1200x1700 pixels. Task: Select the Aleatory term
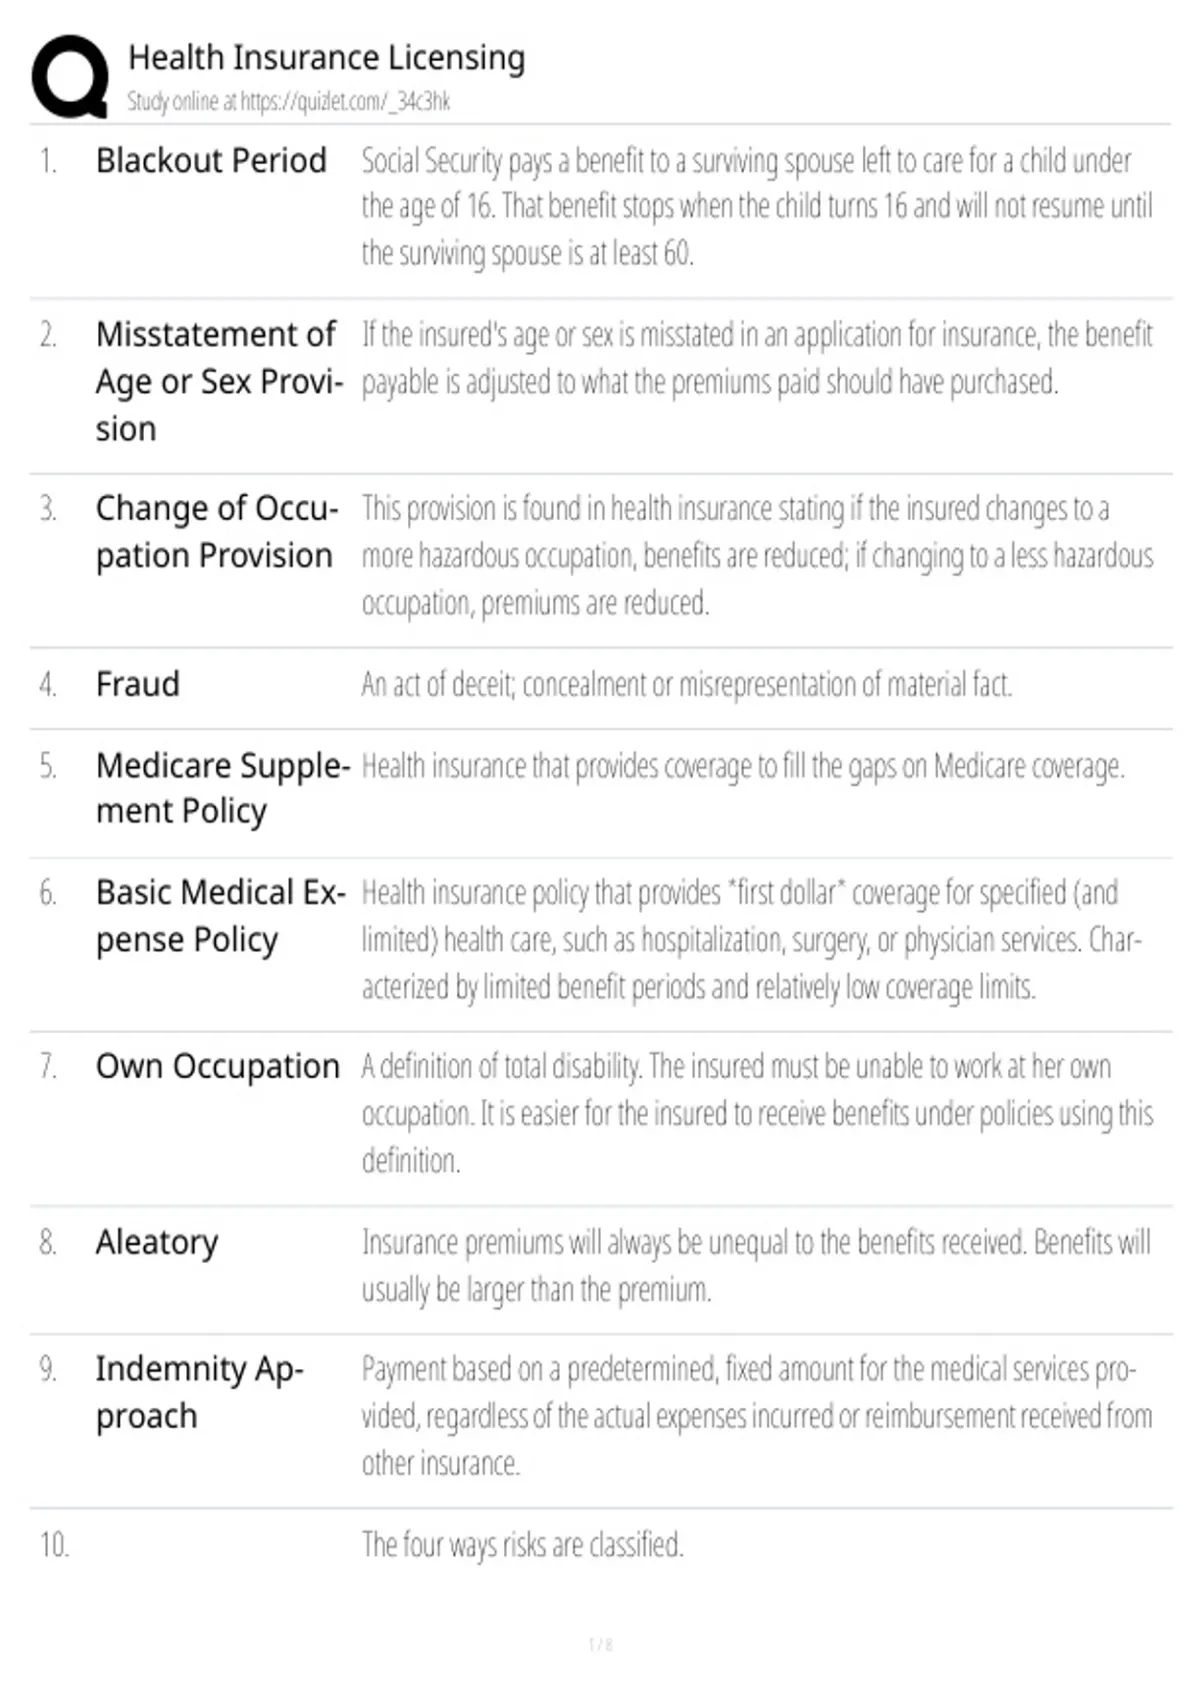(x=157, y=1243)
